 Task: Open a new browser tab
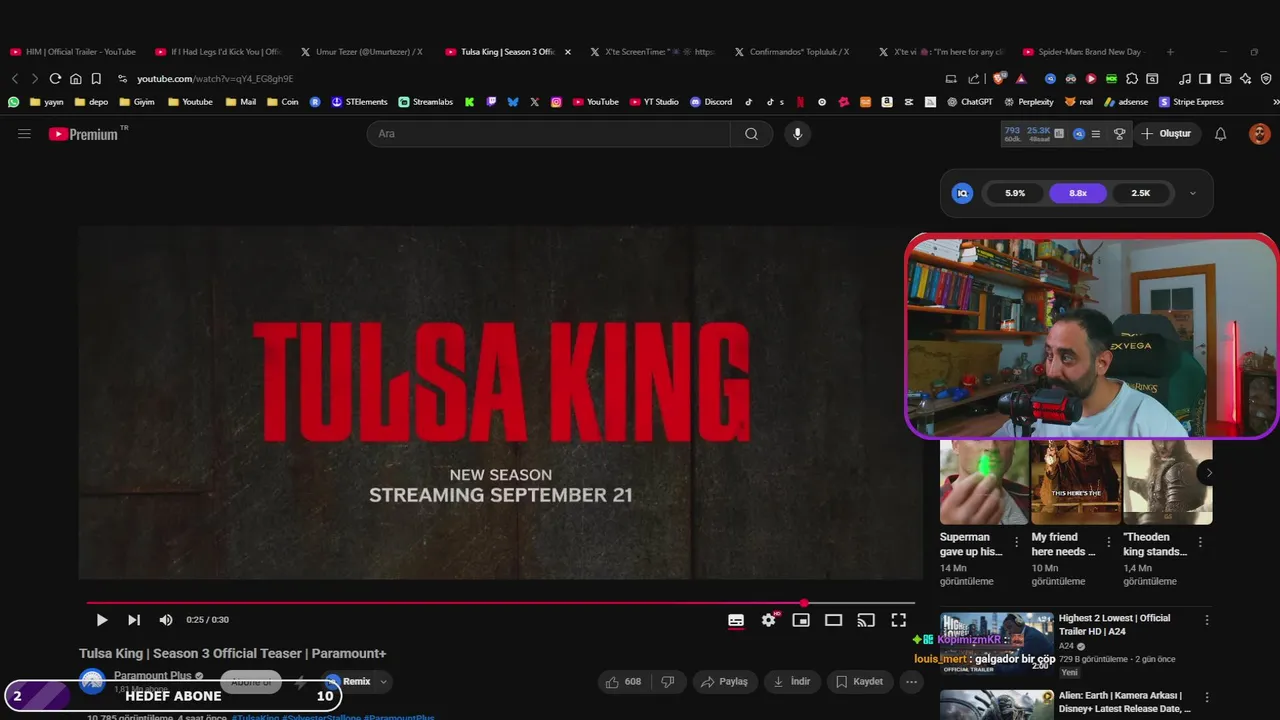coord(1170,52)
